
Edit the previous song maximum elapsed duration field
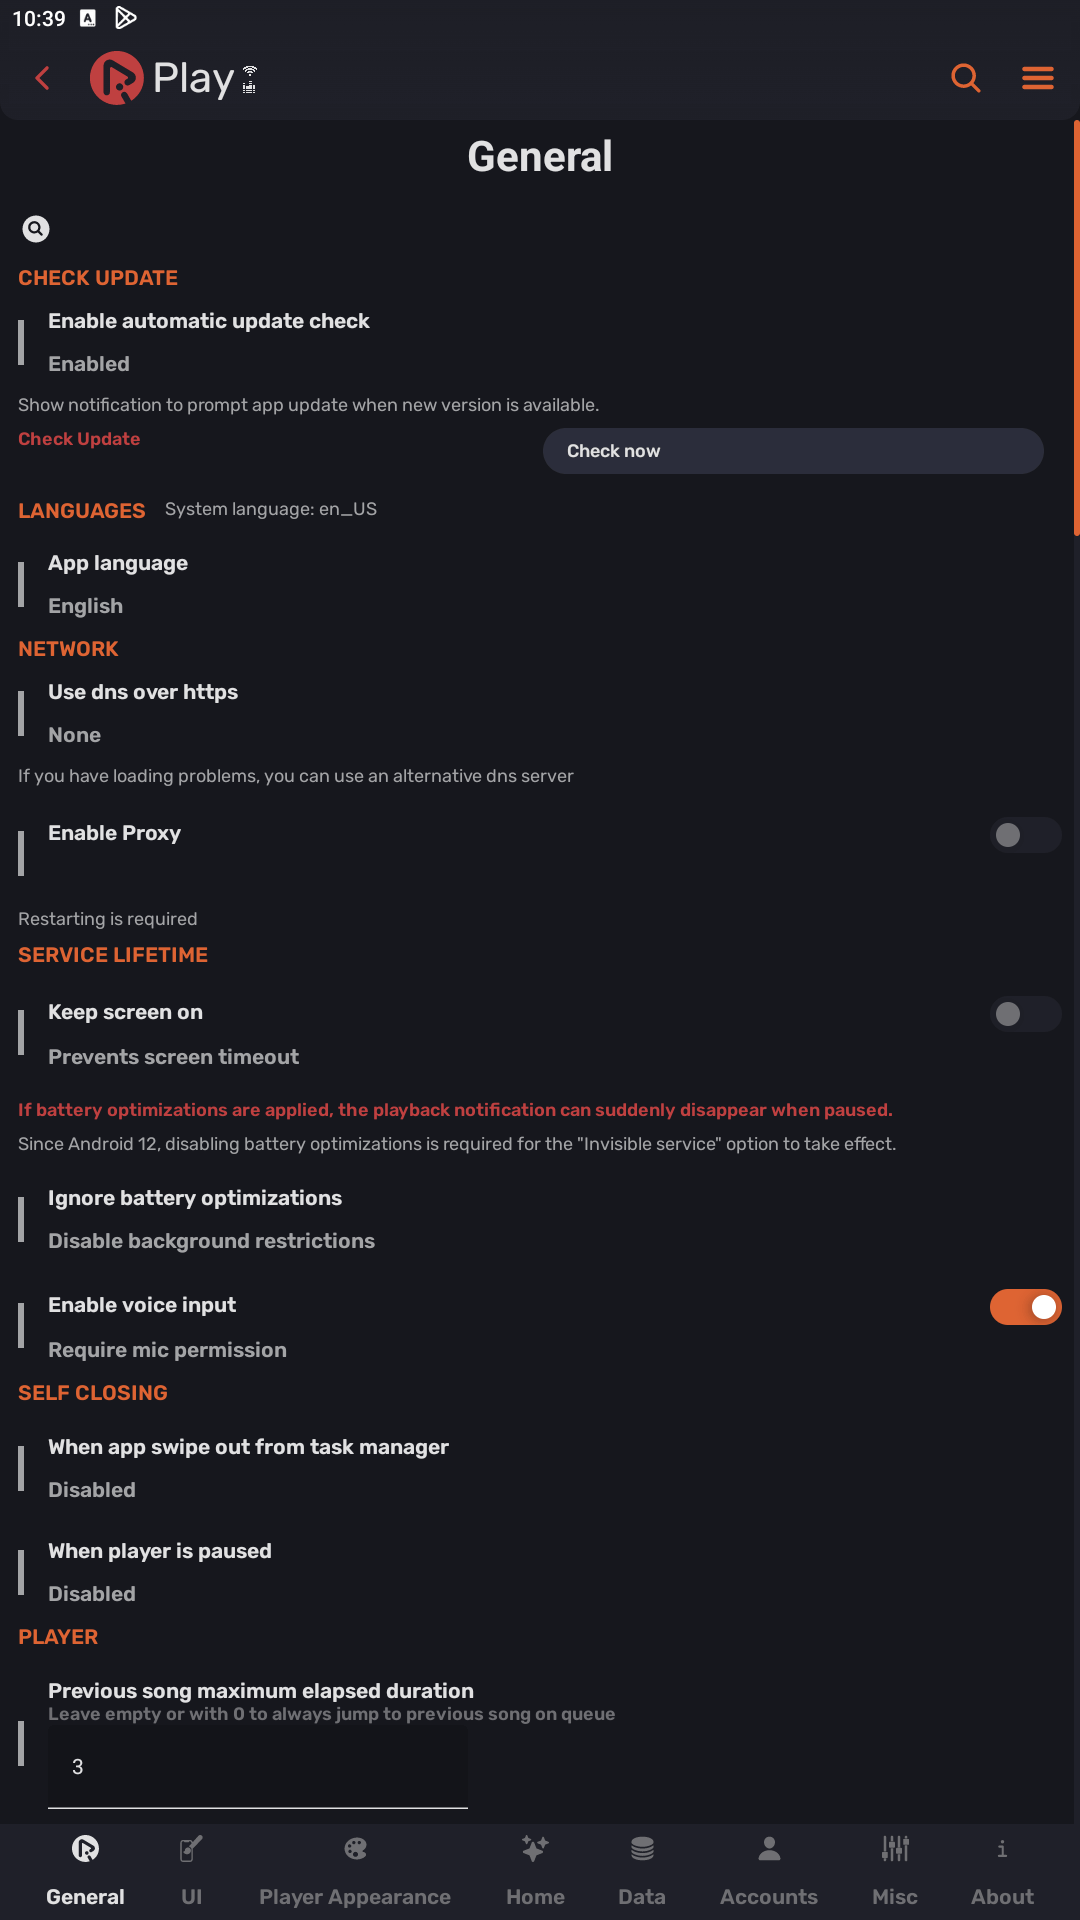[x=257, y=1767]
